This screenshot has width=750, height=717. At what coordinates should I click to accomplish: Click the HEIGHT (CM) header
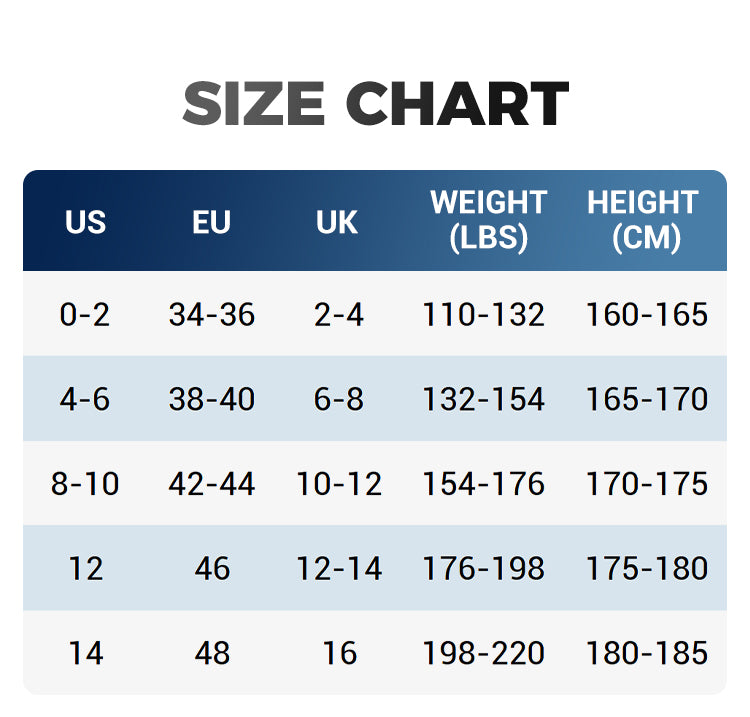click(x=643, y=220)
